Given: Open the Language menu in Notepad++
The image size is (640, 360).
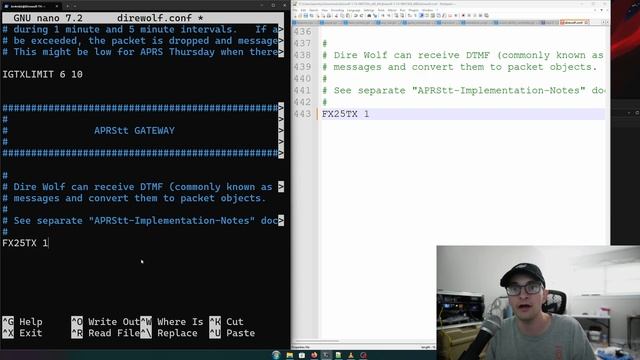Looking at the screenshot, I should pyautogui.click(x=353, y=10).
